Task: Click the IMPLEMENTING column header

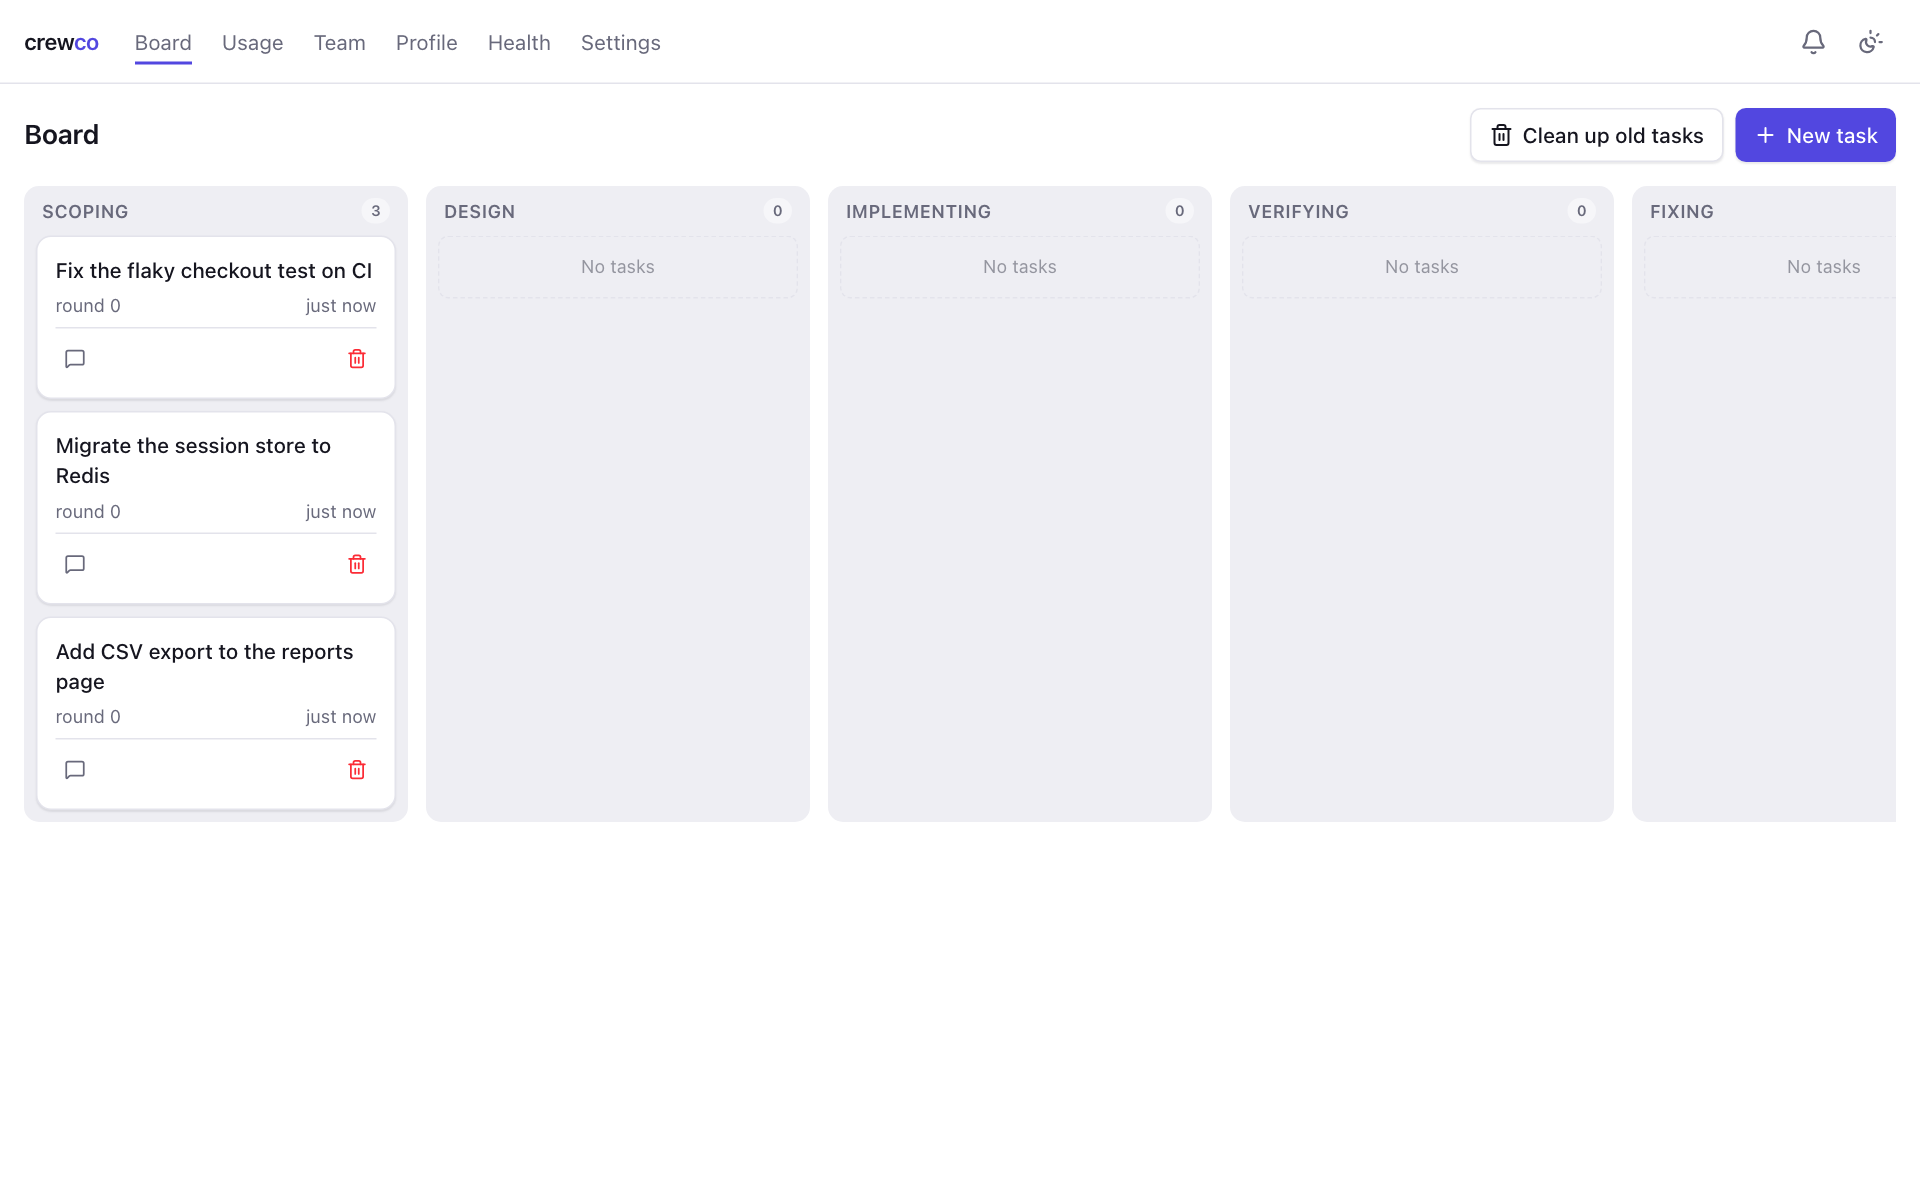Action: [x=919, y=212]
